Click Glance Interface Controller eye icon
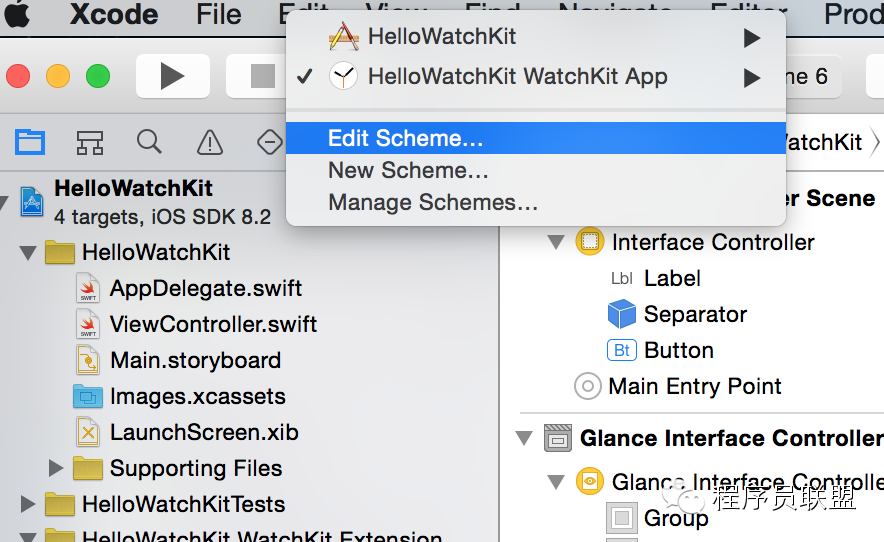Viewport: 884px width, 542px height. [590, 481]
